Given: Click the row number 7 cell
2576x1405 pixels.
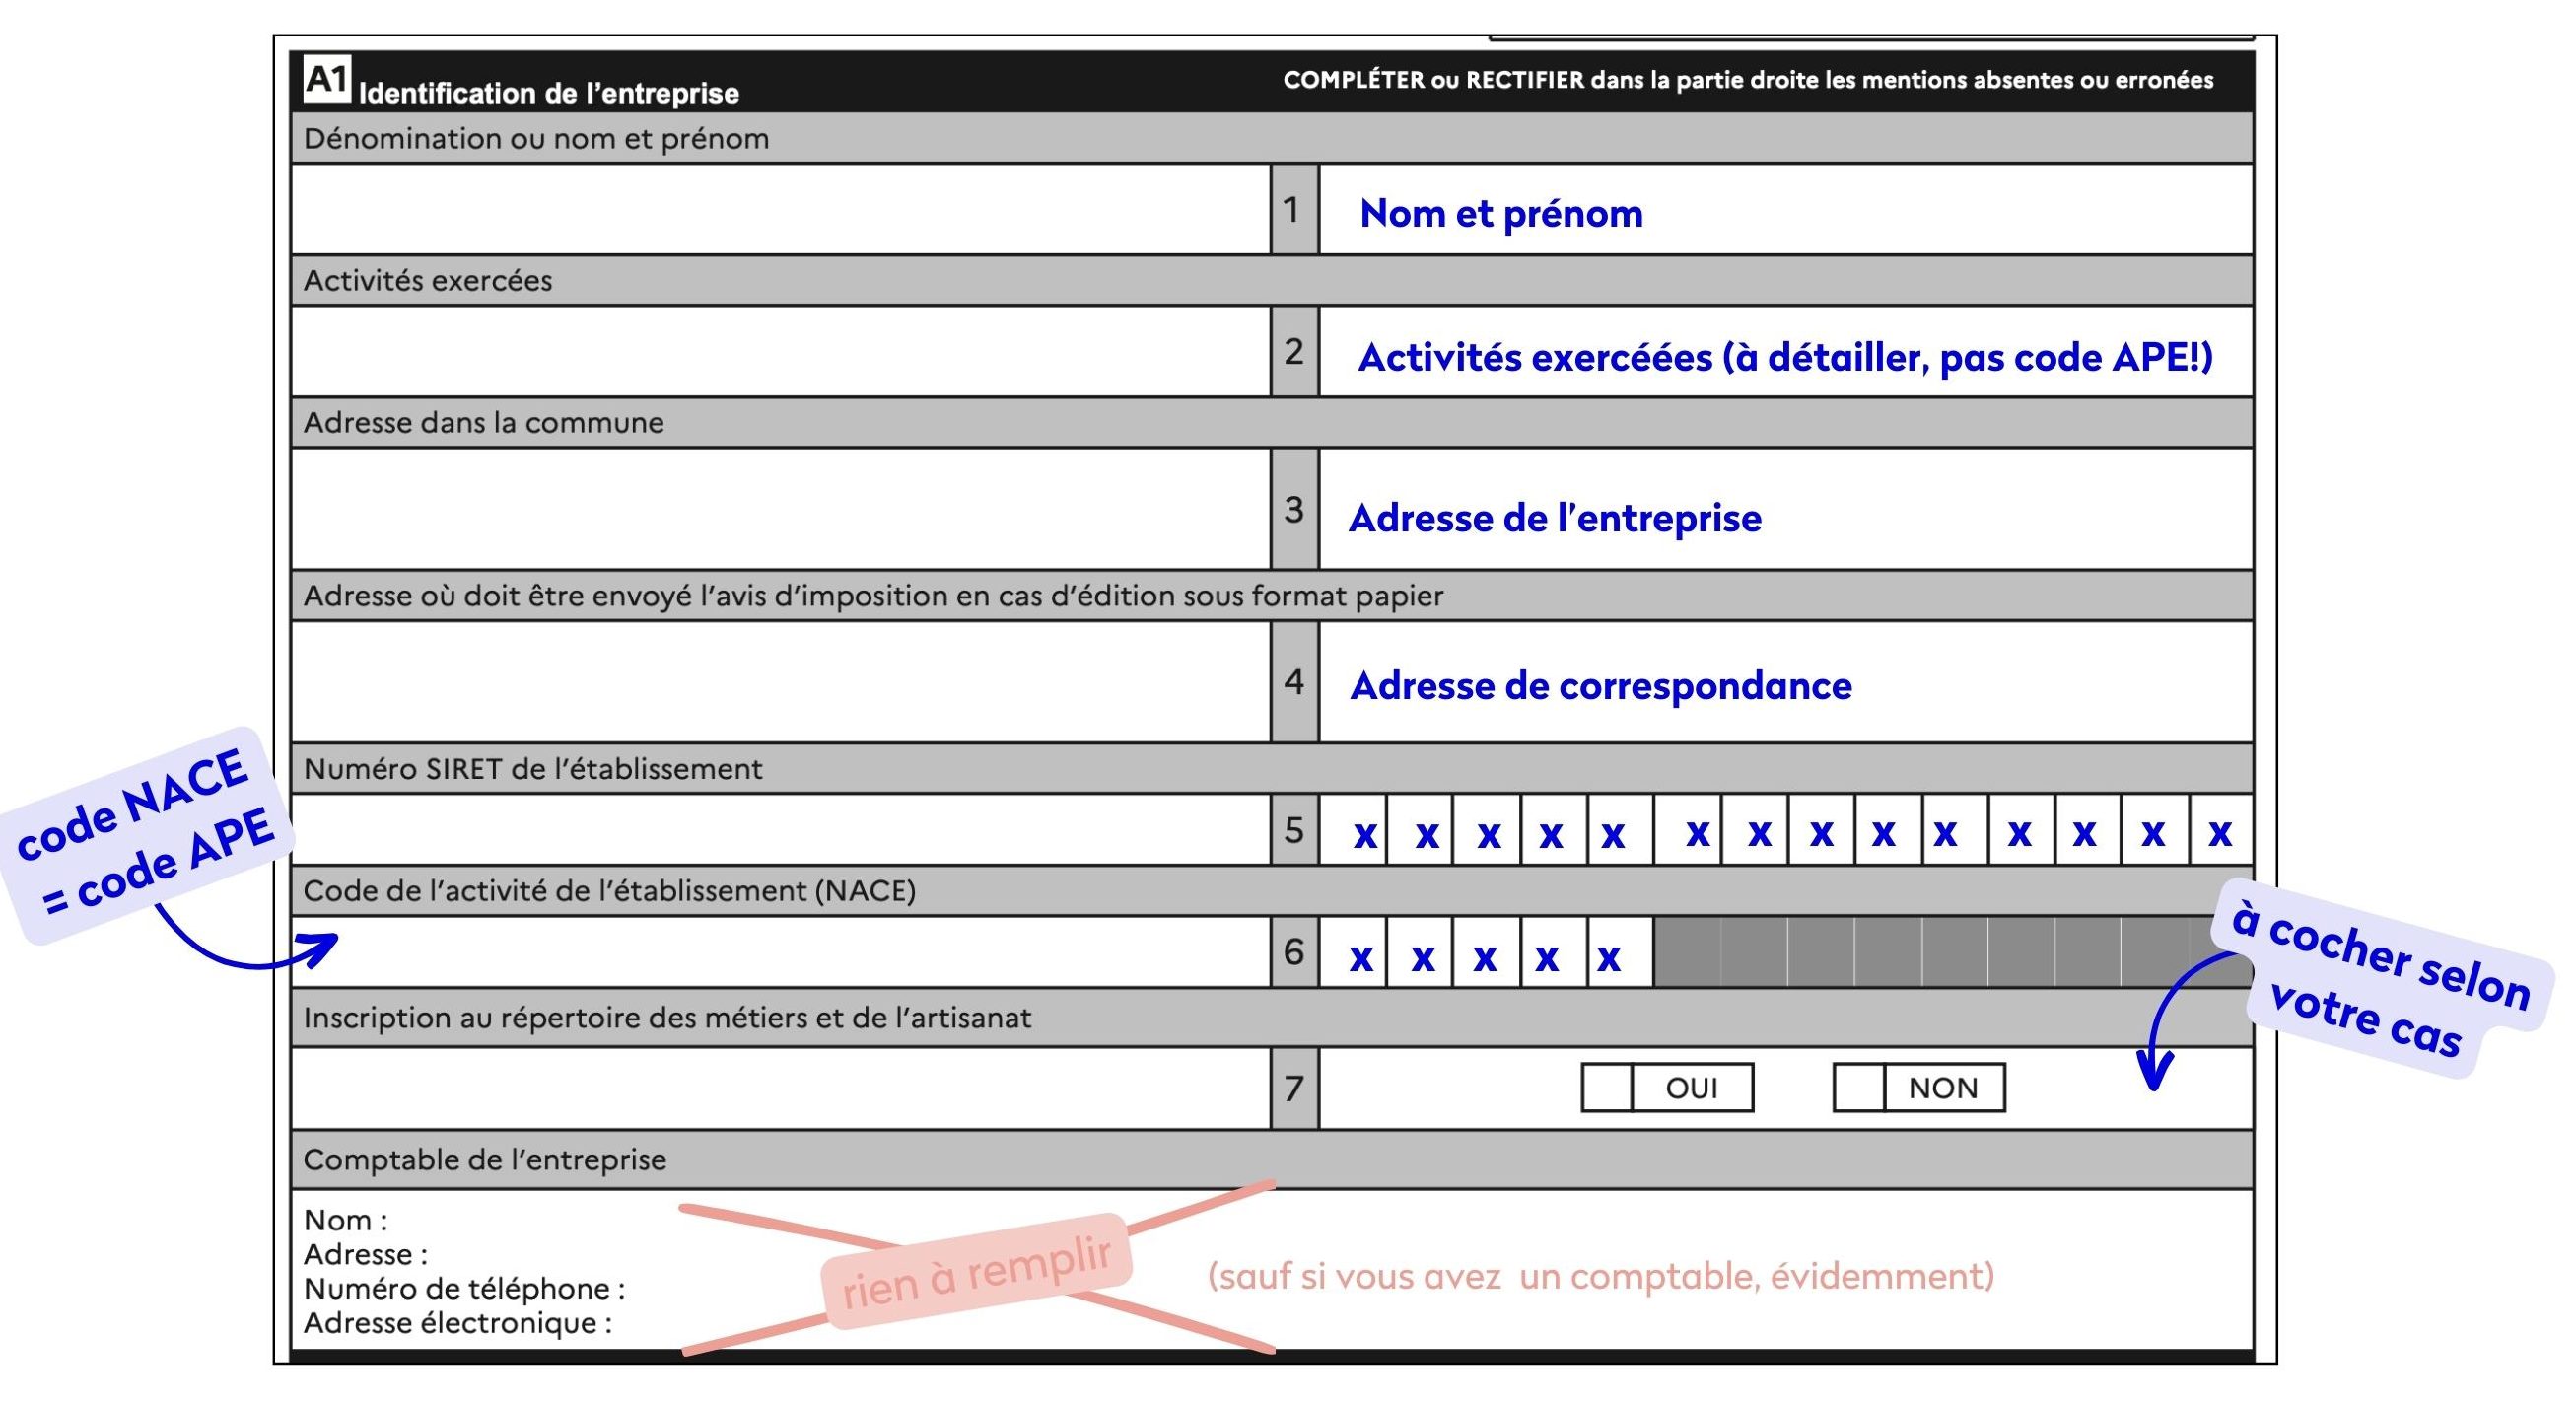Looking at the screenshot, I should (1295, 1088).
